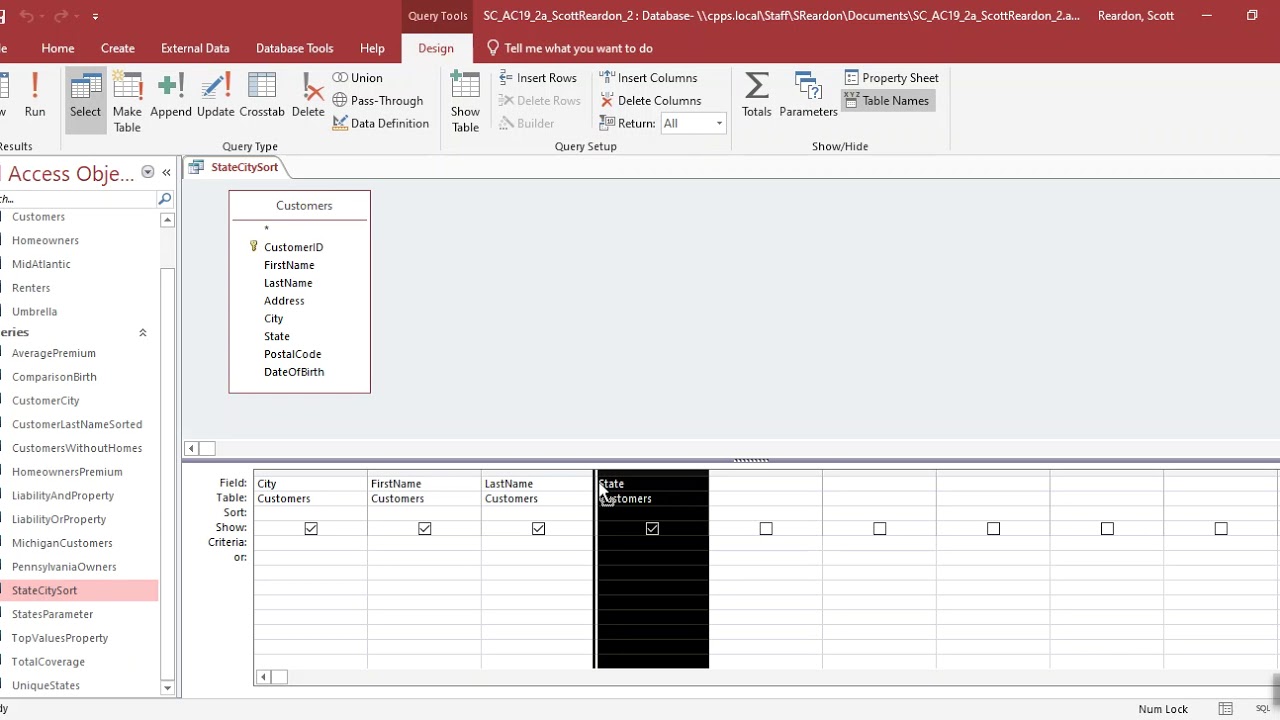
Task: Open the navigation pane category menu arrow
Action: tap(147, 172)
